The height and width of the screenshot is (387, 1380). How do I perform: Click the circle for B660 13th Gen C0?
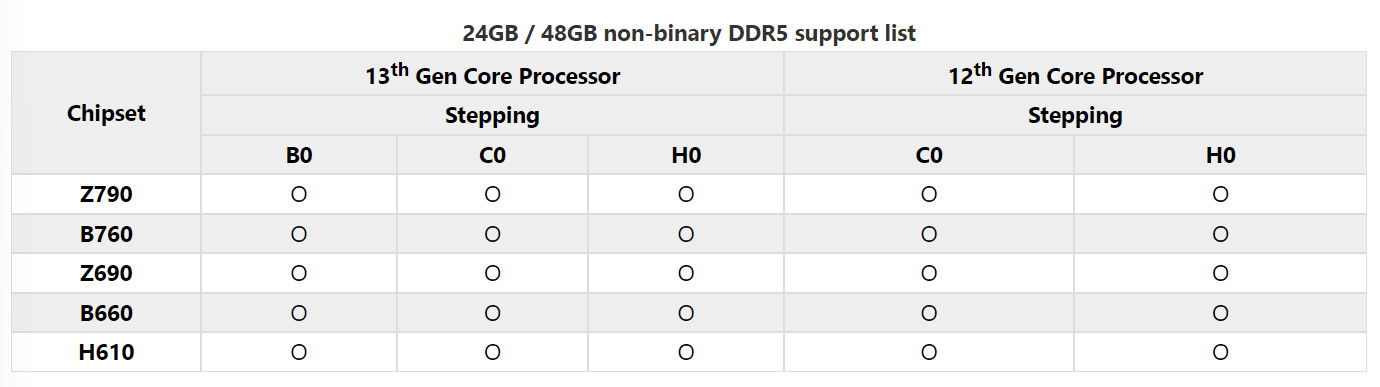[x=492, y=313]
